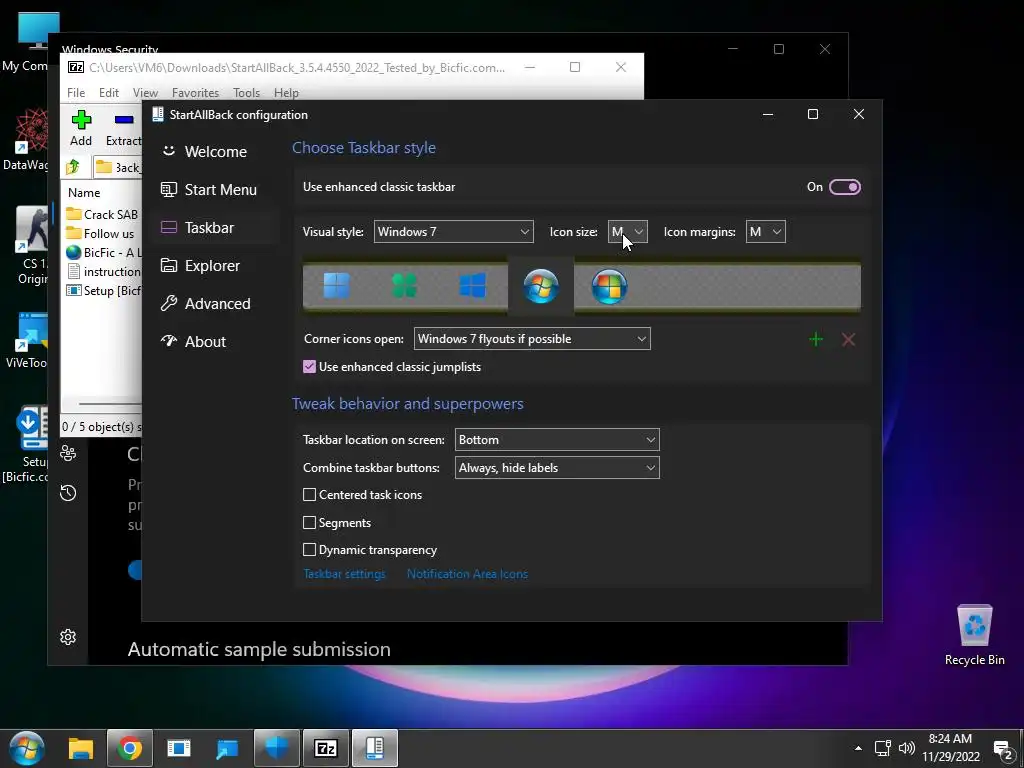Select the BicFic link file in 7-Zip
Image resolution: width=1024 pixels, height=768 pixels.
[x=103, y=253]
